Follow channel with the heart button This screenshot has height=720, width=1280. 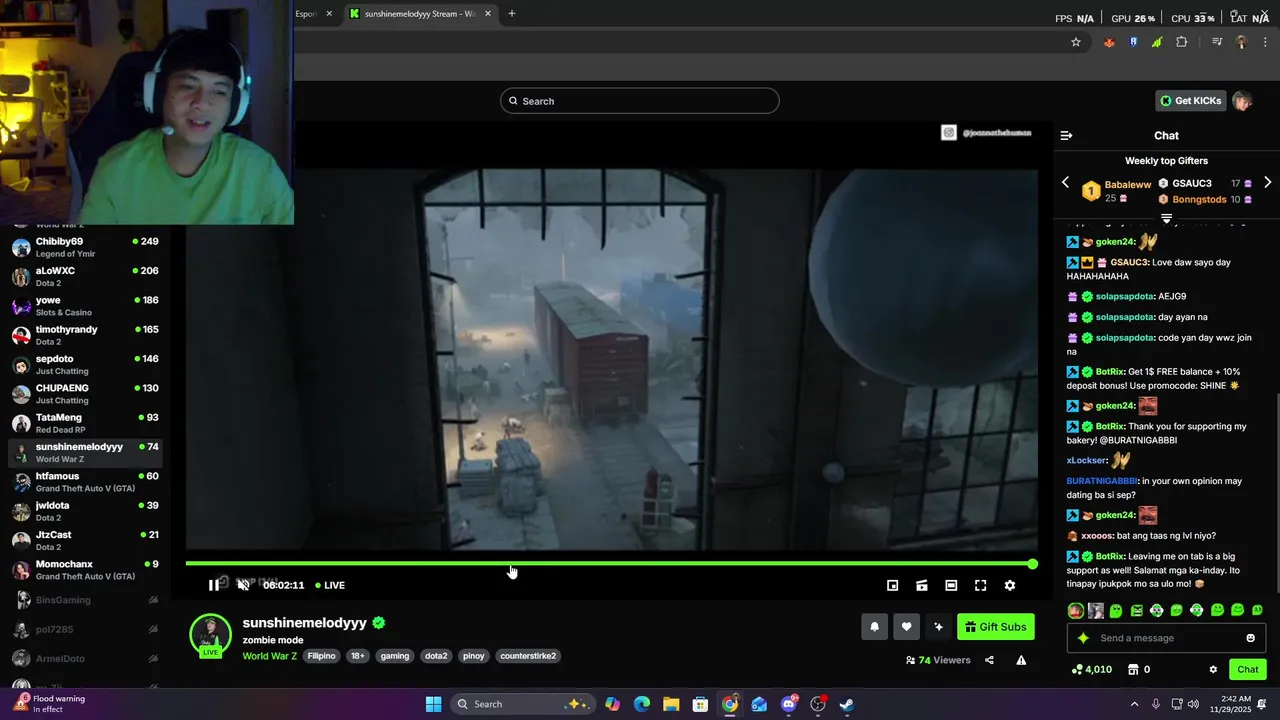(x=906, y=627)
